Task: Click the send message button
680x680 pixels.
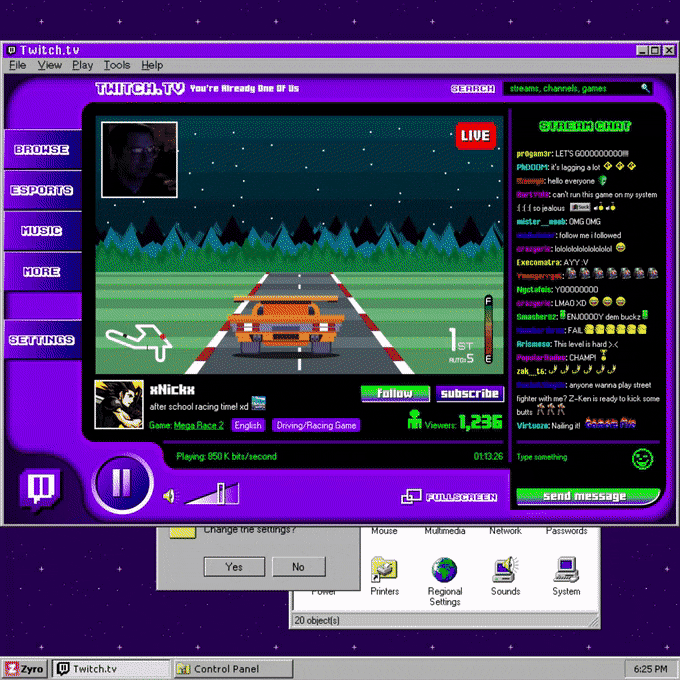Action: coord(588,496)
